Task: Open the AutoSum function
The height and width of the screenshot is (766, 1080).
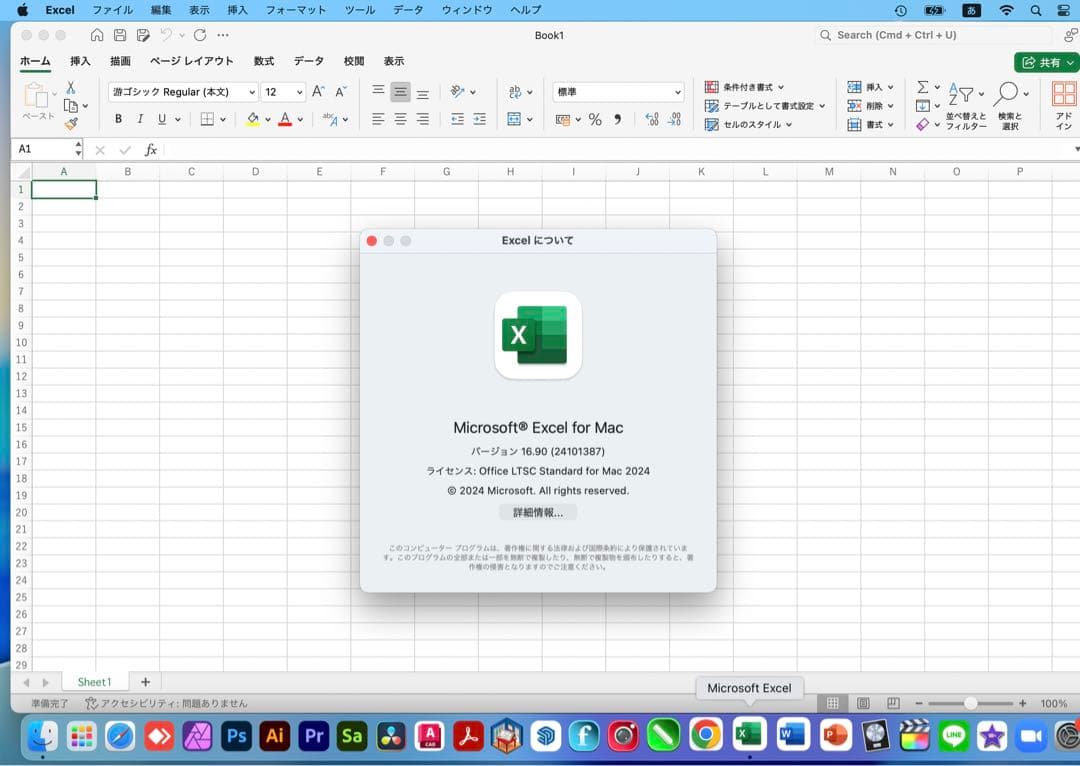Action: [x=922, y=87]
